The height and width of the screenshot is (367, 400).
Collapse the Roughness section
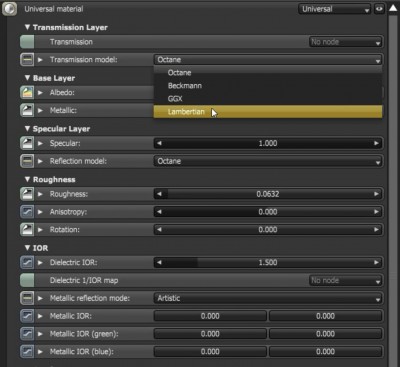point(27,179)
